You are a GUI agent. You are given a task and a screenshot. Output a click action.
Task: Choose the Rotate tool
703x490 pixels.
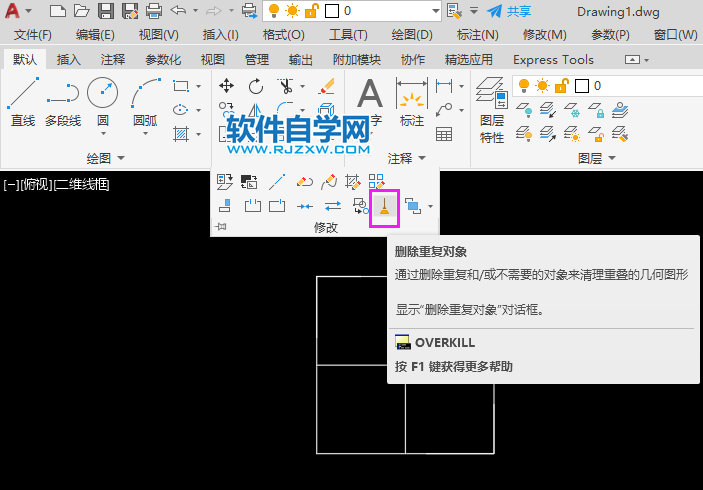[x=256, y=86]
